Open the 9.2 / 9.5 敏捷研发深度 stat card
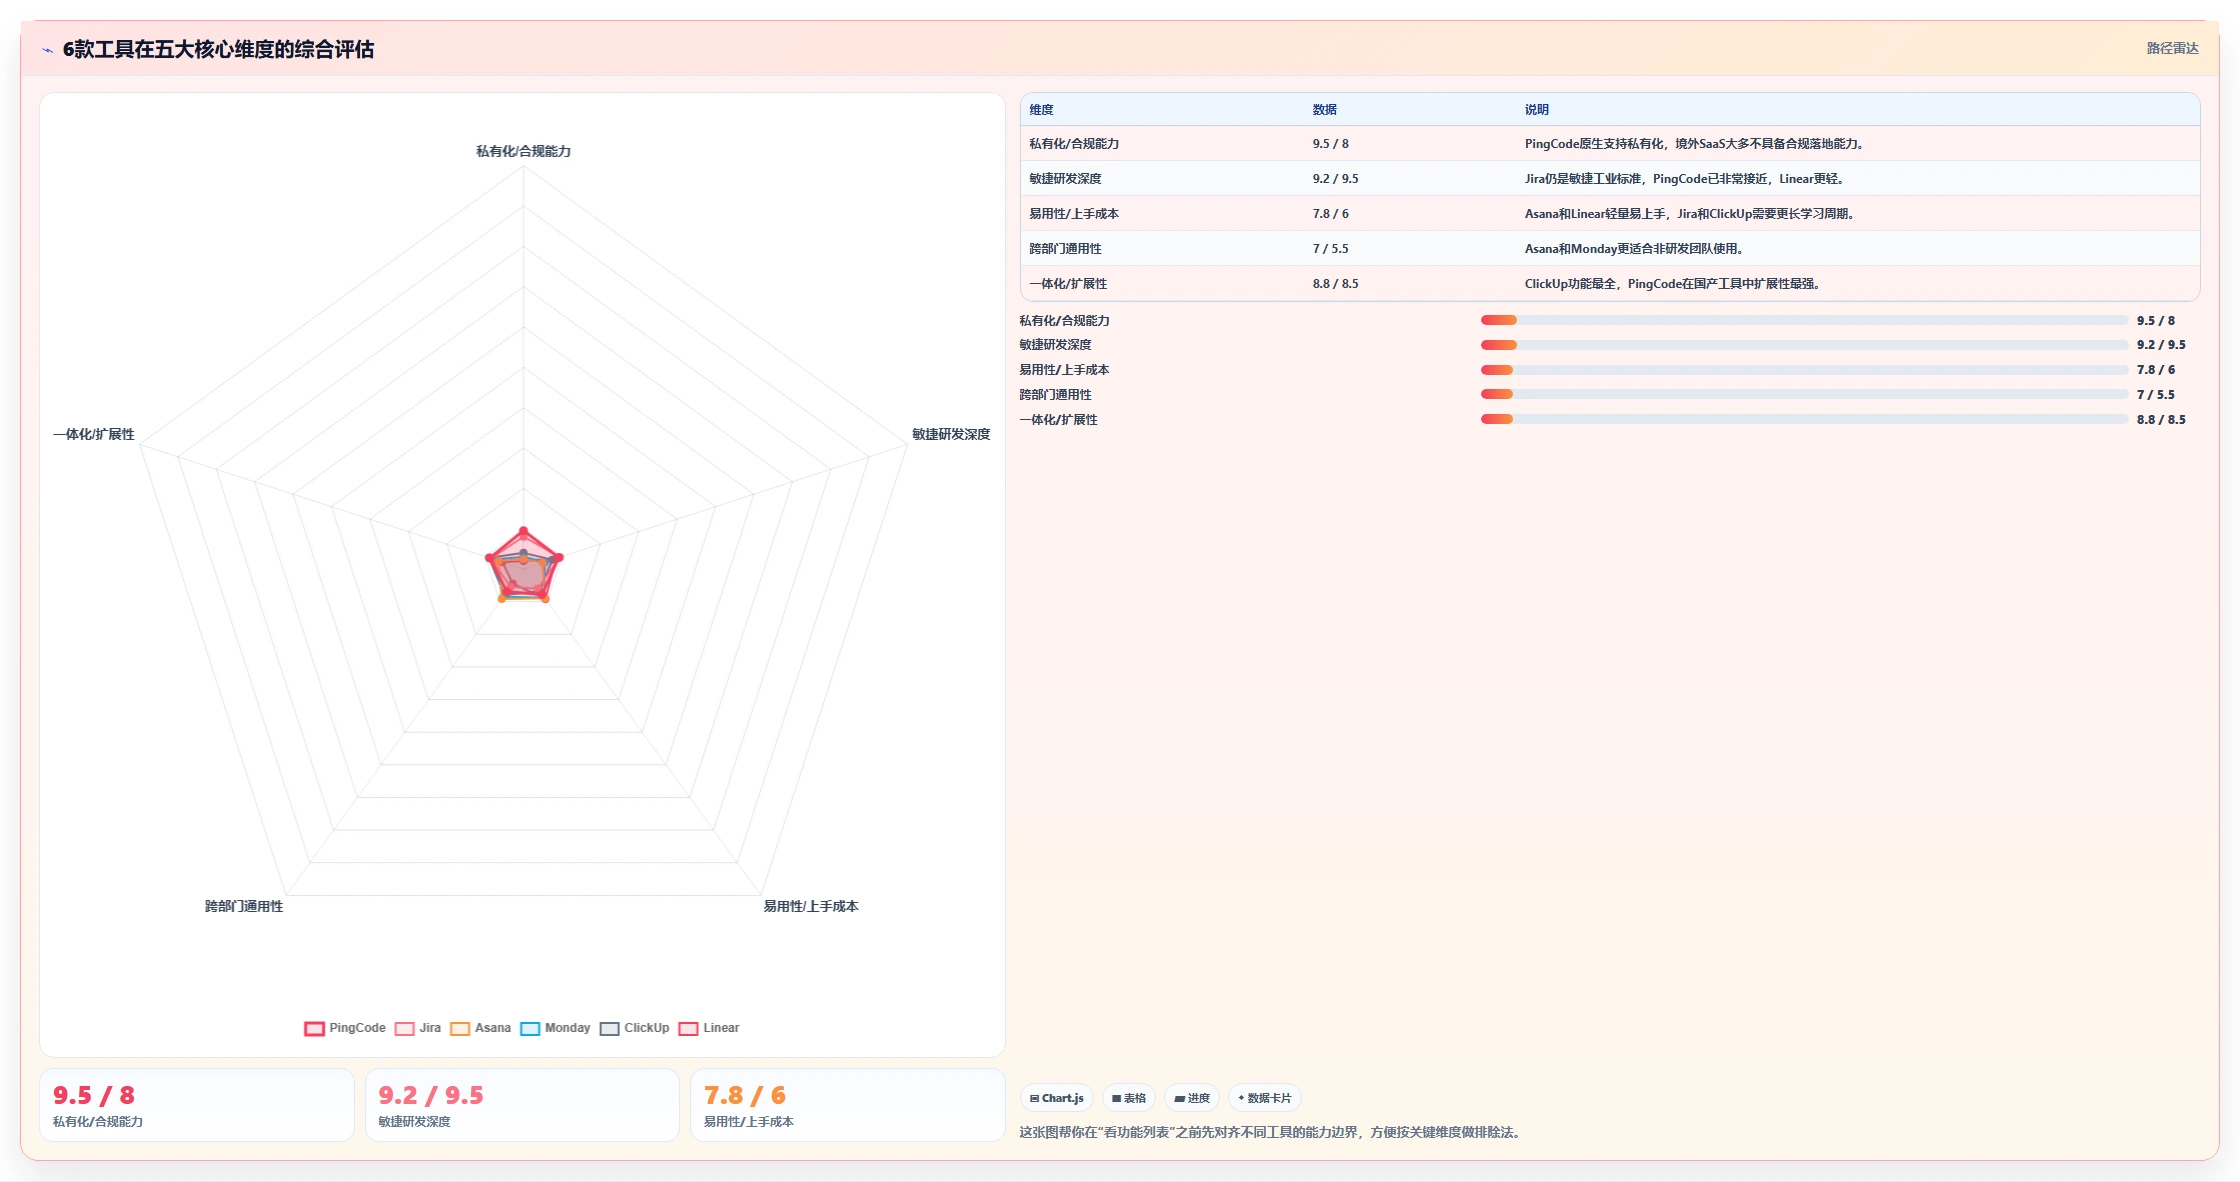 tap(522, 1105)
